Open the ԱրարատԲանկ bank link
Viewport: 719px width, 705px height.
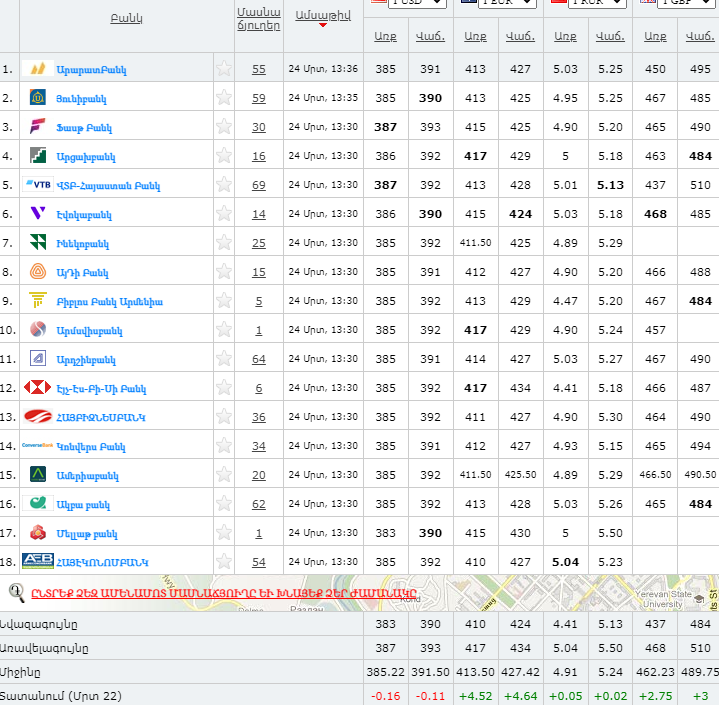point(91,70)
